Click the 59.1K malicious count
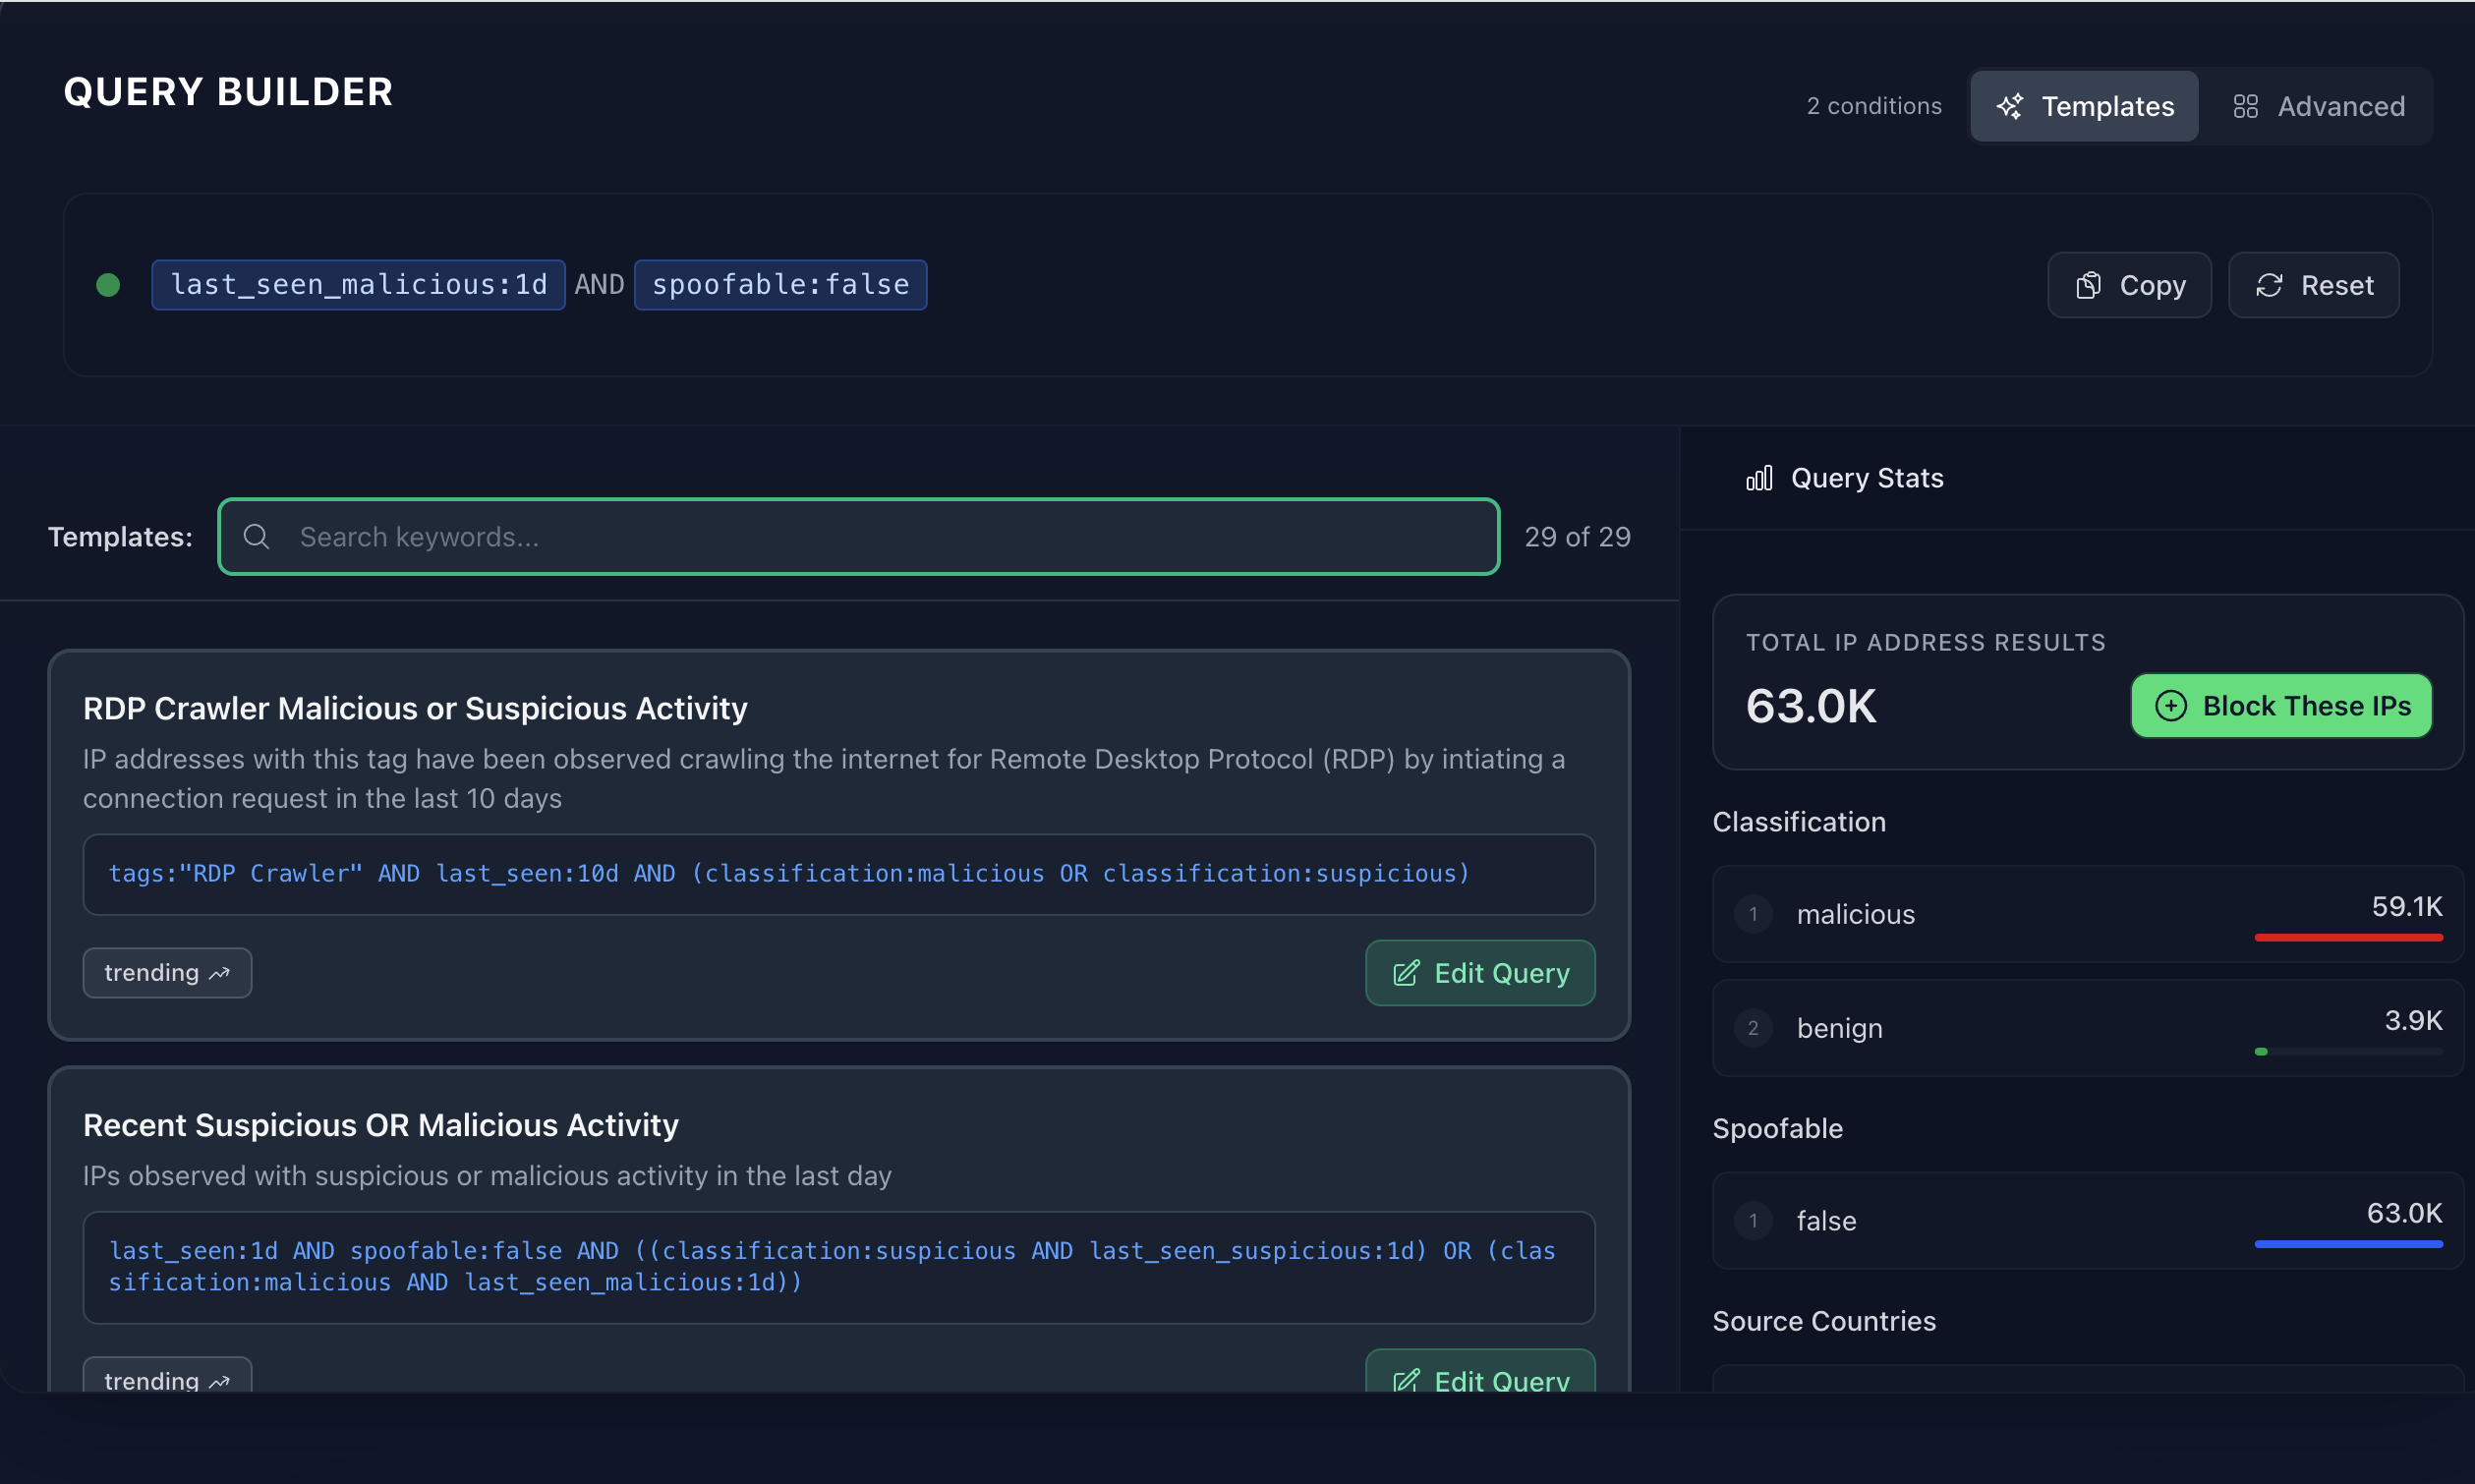The height and width of the screenshot is (1484, 2475). [x=2406, y=906]
